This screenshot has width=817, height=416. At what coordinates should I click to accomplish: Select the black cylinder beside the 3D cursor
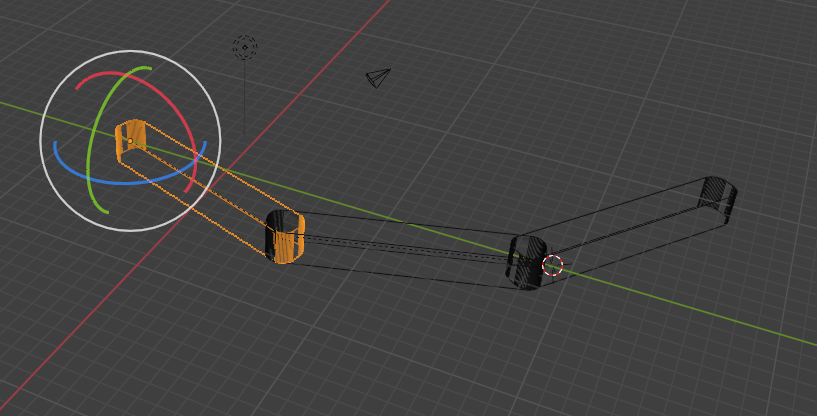point(525,262)
